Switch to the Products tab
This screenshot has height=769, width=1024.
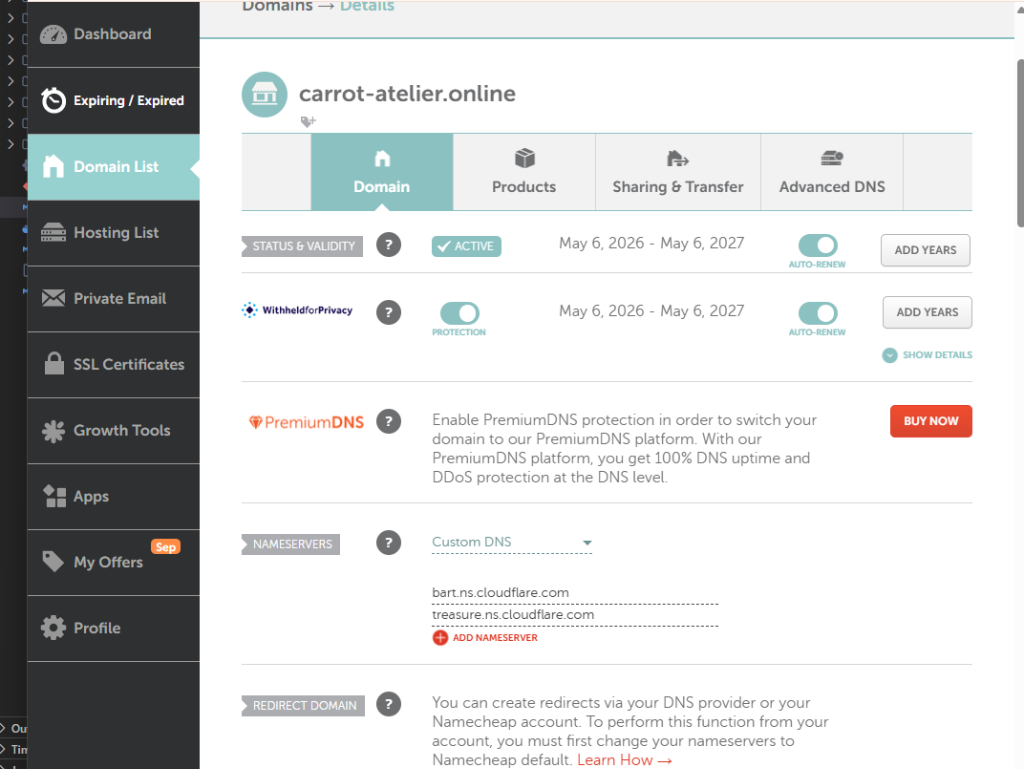click(x=524, y=172)
